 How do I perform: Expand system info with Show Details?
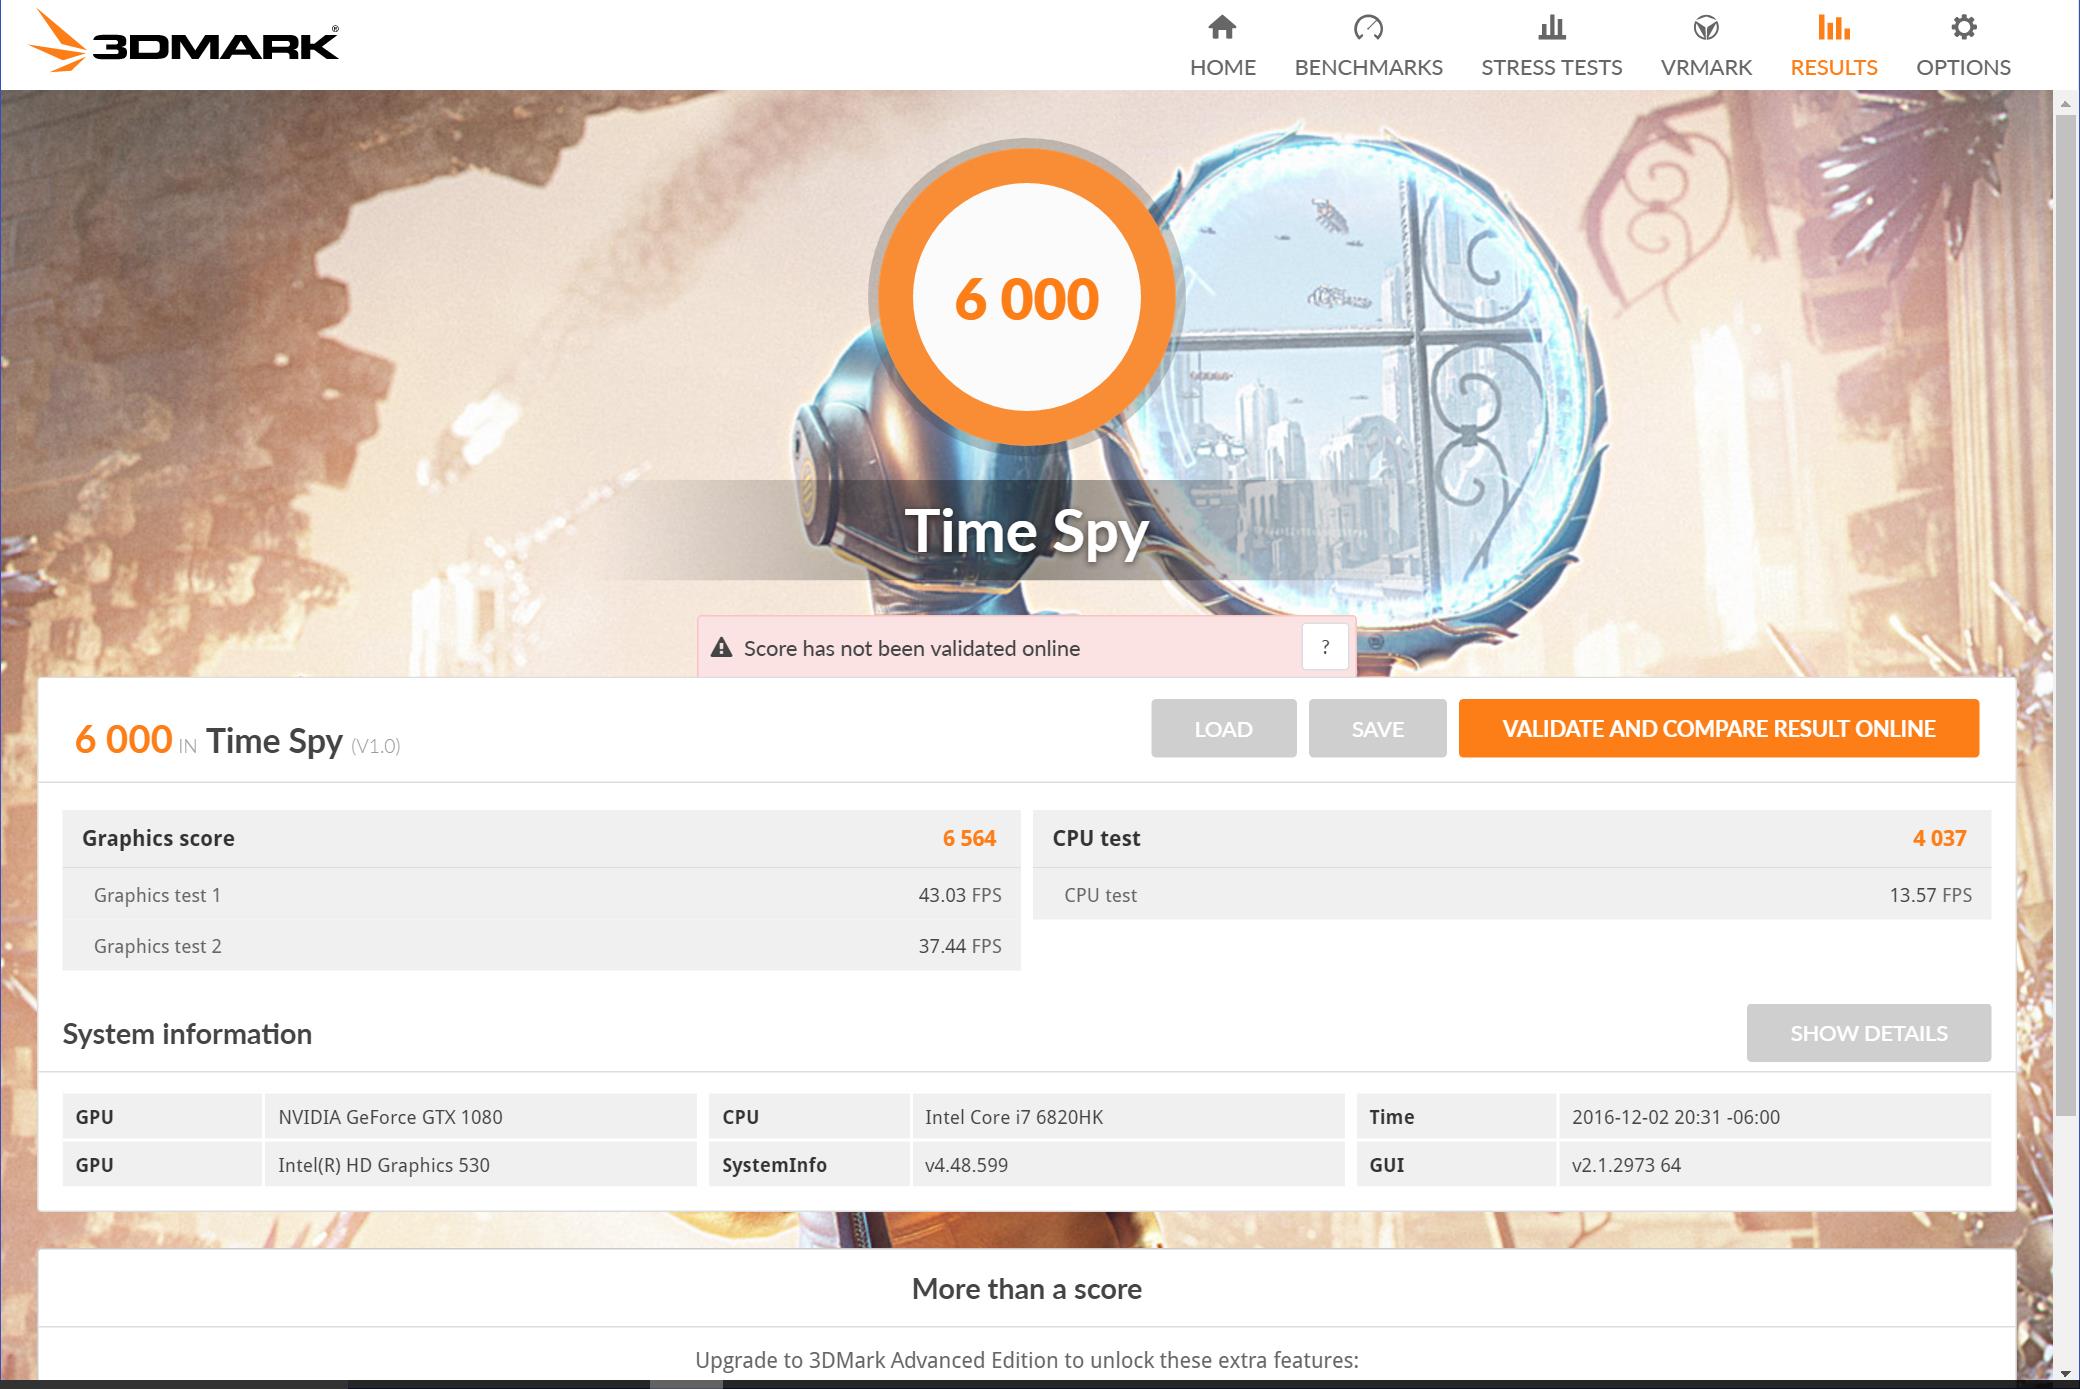click(1868, 1033)
